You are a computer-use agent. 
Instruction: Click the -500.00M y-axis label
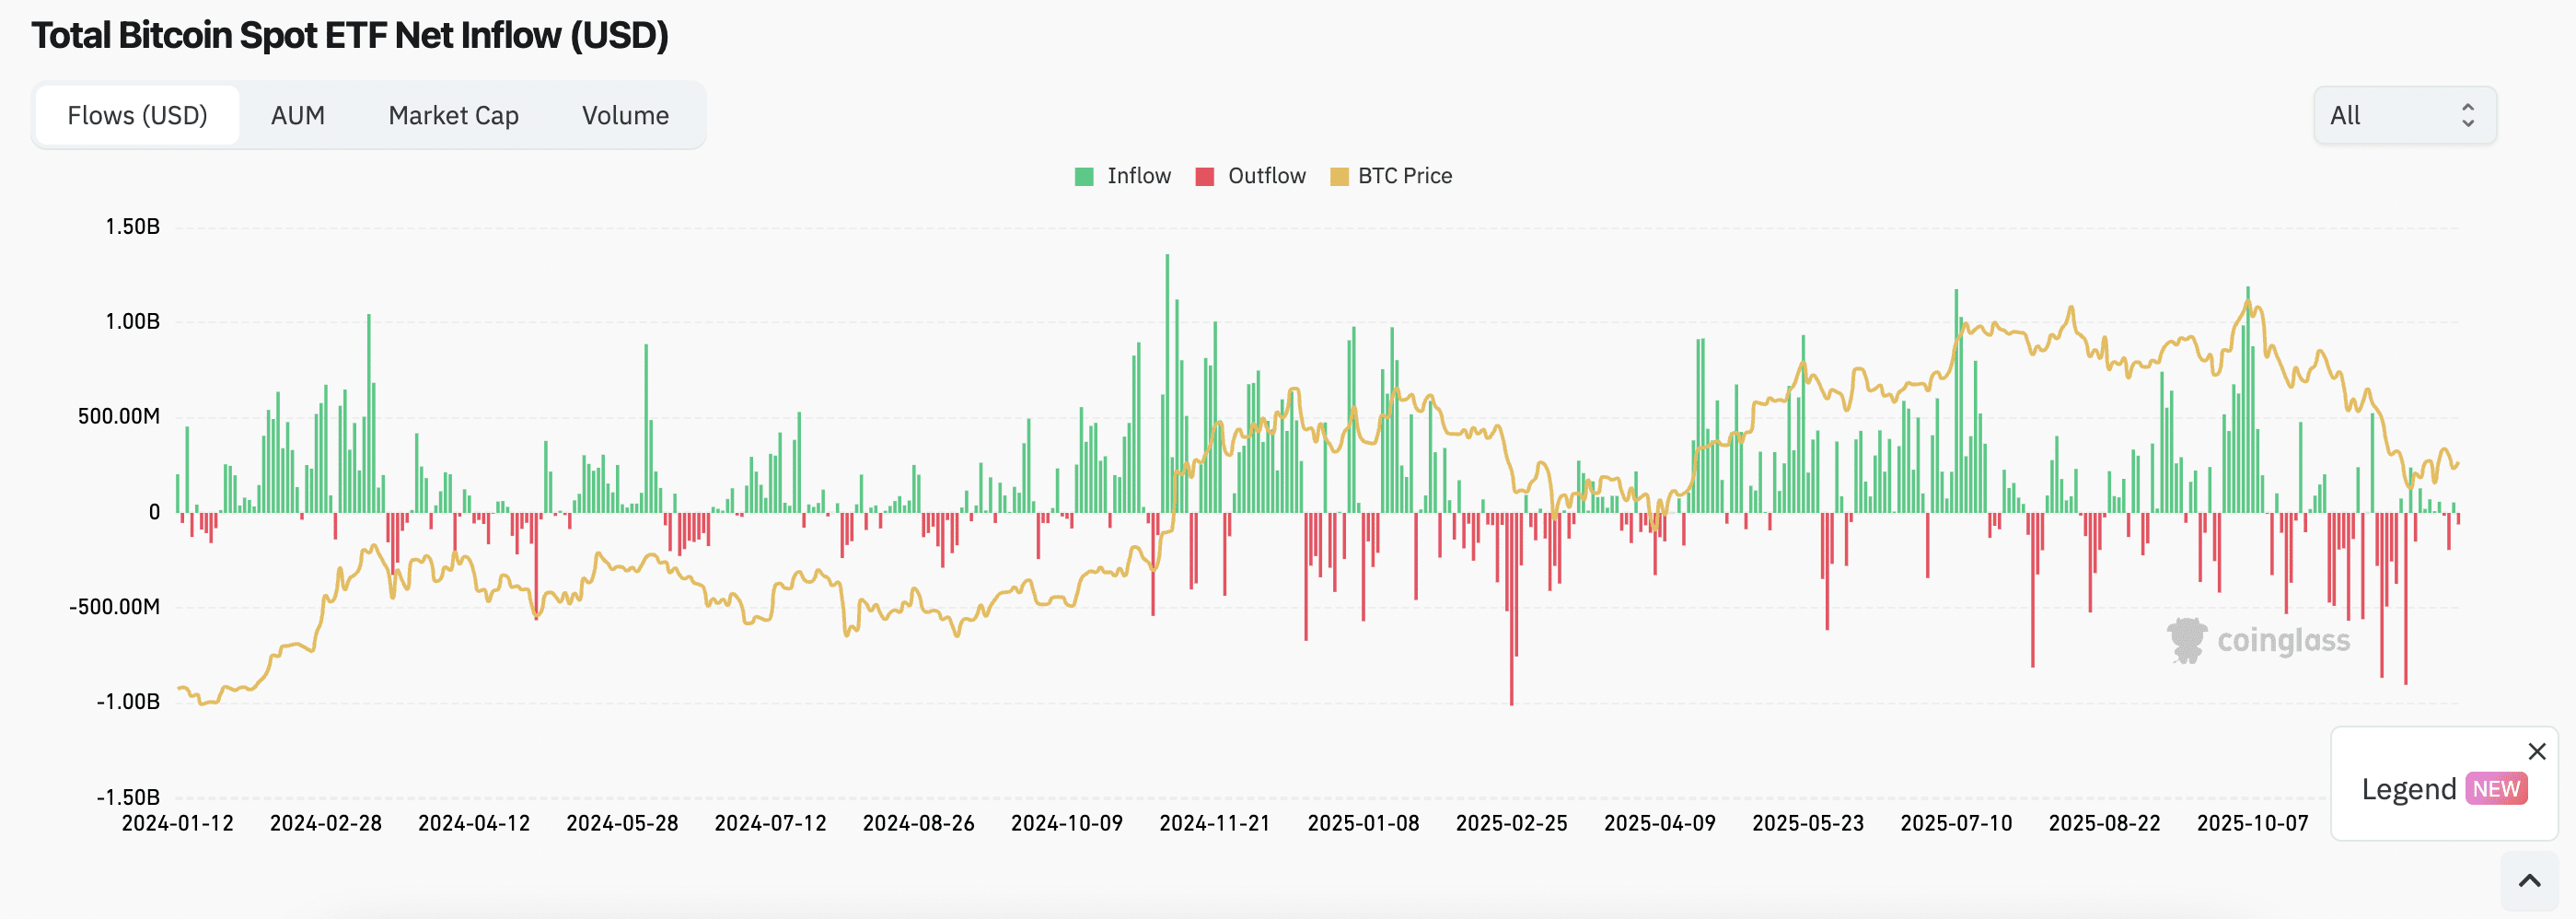tap(114, 607)
